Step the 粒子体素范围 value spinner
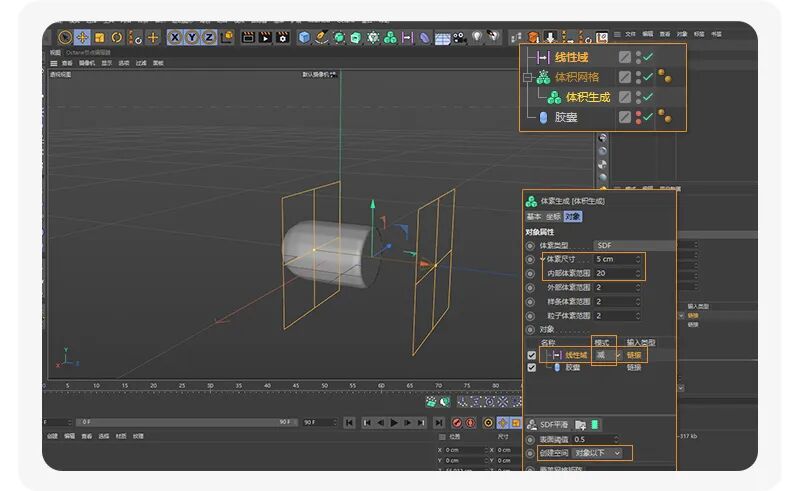The height and width of the screenshot is (491, 800). point(637,316)
